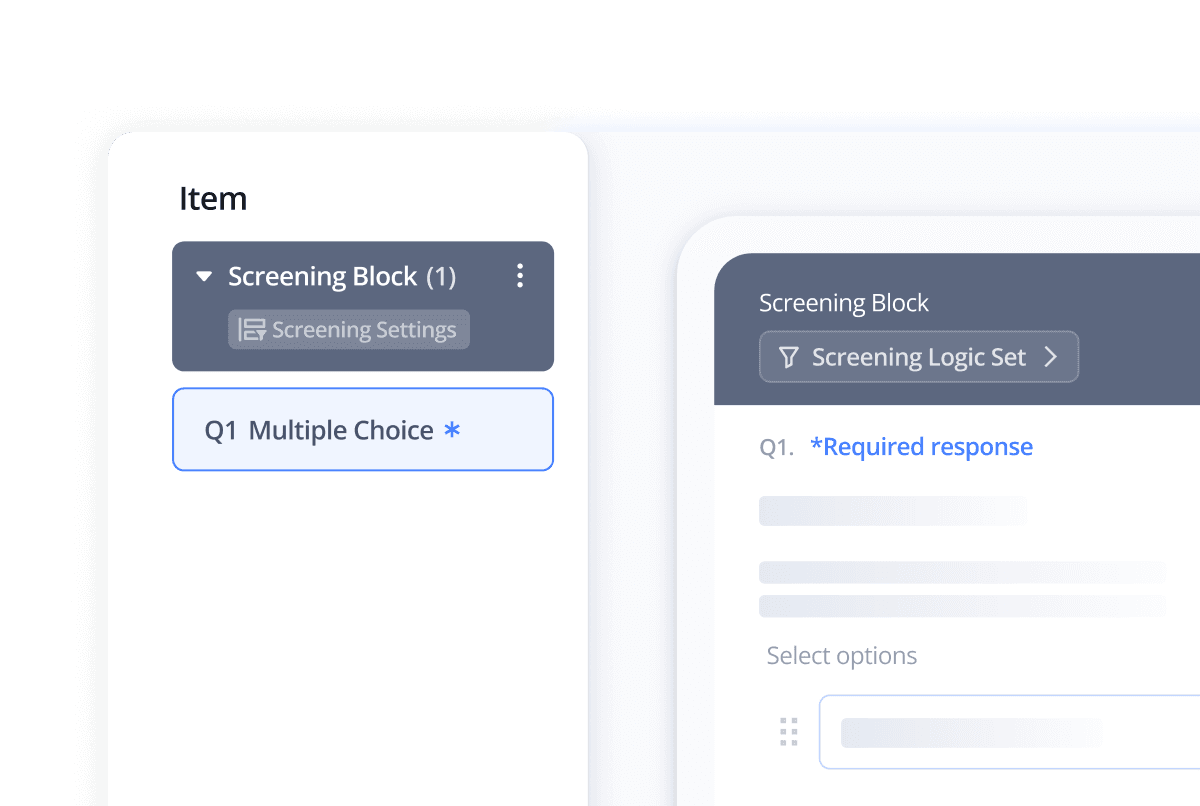Click the blue asterisk beside Multiple Choice

[451, 430]
